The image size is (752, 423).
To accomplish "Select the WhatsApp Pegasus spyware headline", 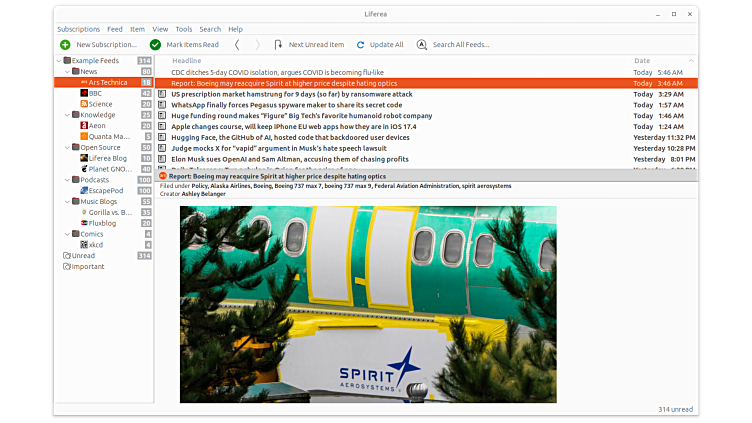I will pos(286,105).
